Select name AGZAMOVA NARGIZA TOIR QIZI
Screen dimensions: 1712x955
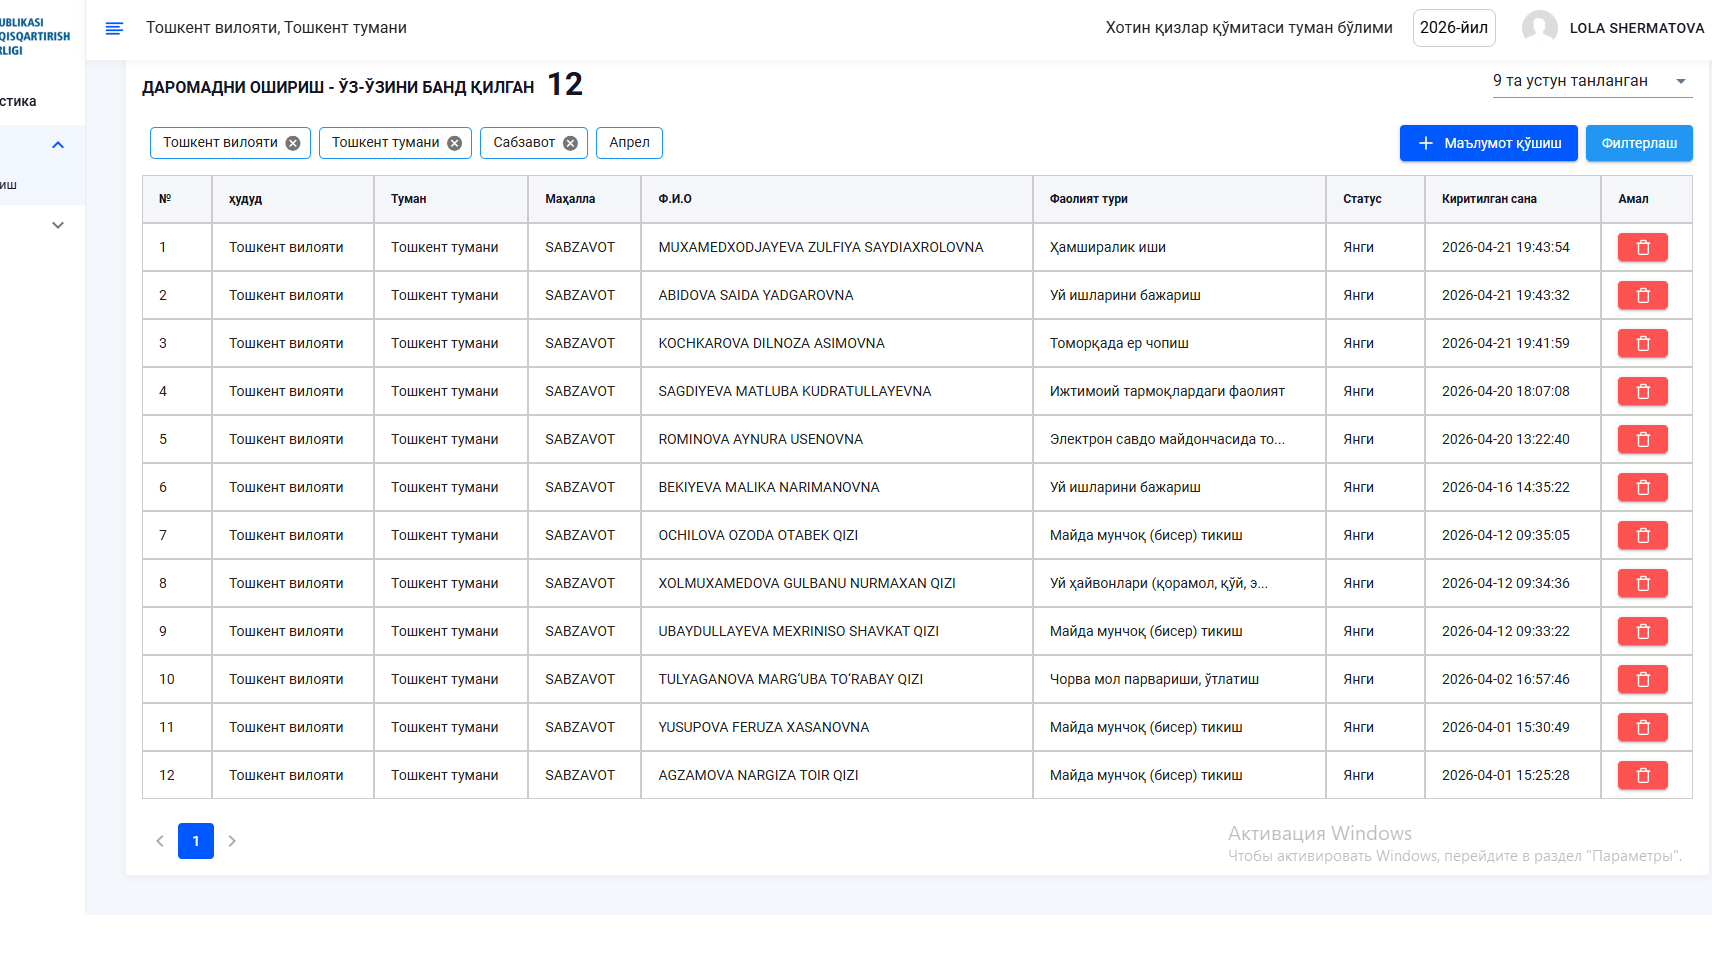pyautogui.click(x=758, y=775)
